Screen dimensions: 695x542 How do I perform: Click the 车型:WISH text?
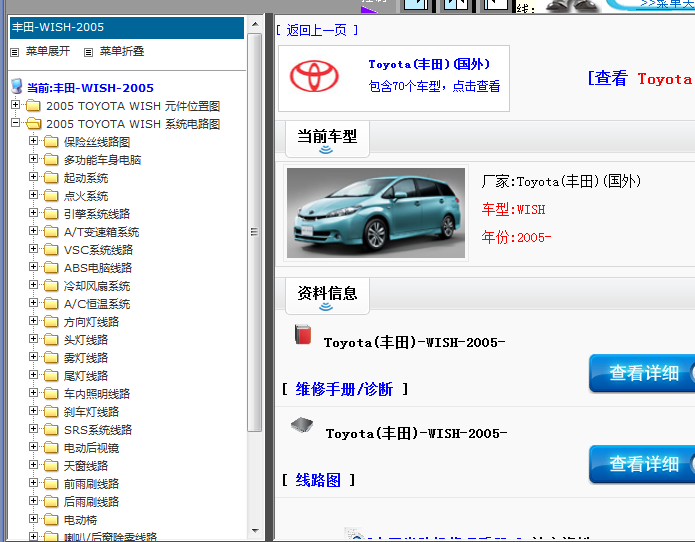[513, 209]
